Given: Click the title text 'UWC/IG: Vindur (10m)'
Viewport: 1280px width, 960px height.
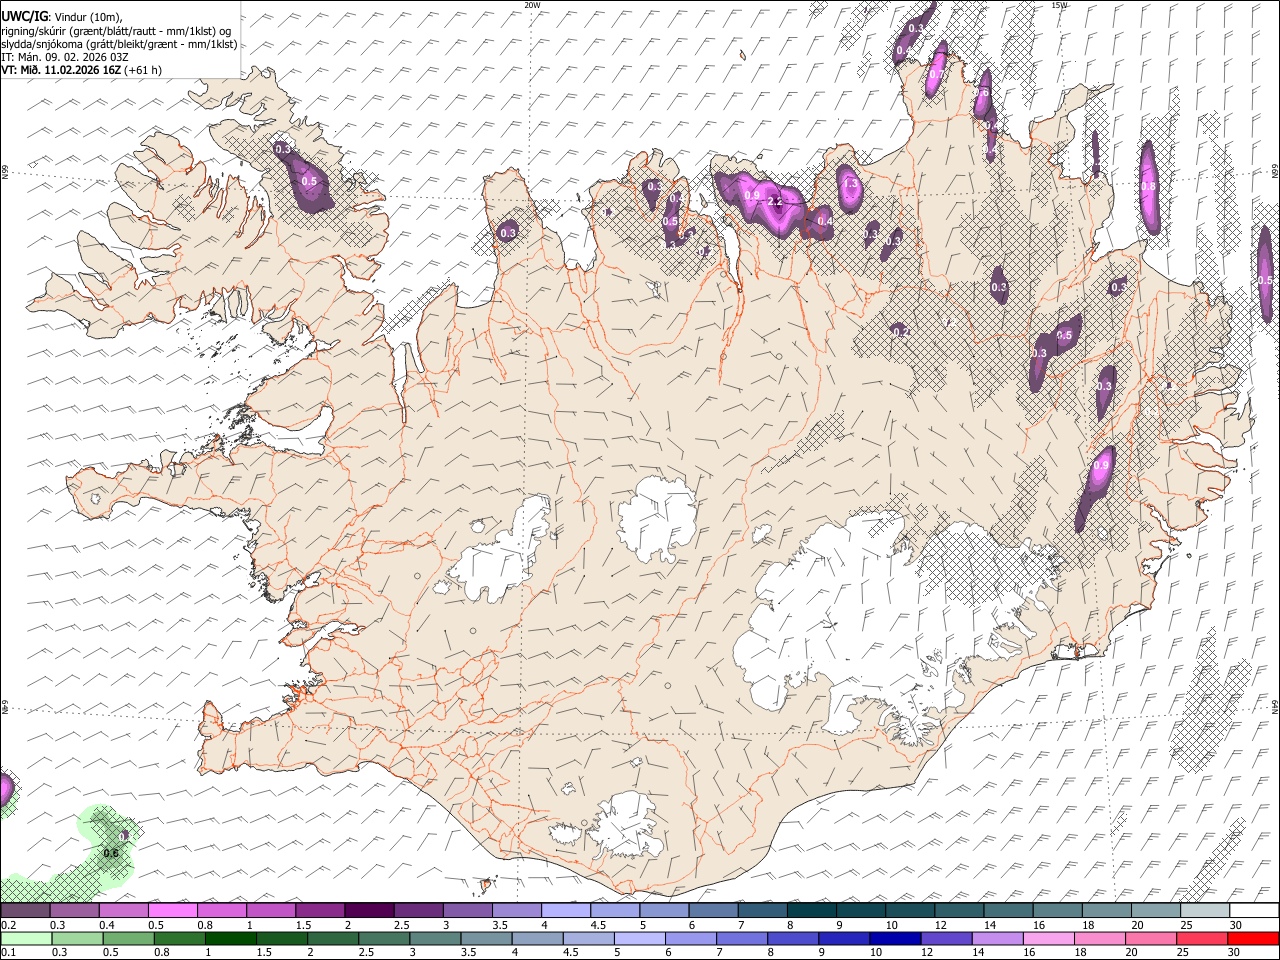Looking at the screenshot, I should click(x=61, y=17).
